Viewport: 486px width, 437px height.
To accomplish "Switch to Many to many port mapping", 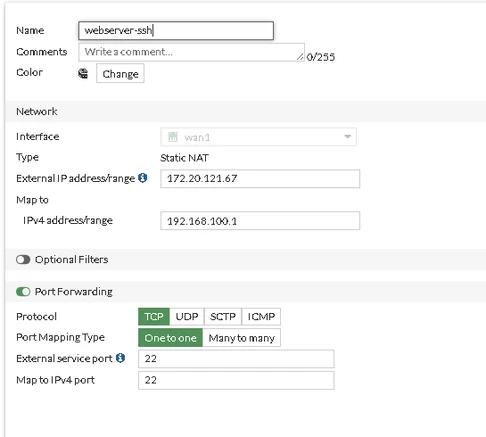I will [241, 338].
